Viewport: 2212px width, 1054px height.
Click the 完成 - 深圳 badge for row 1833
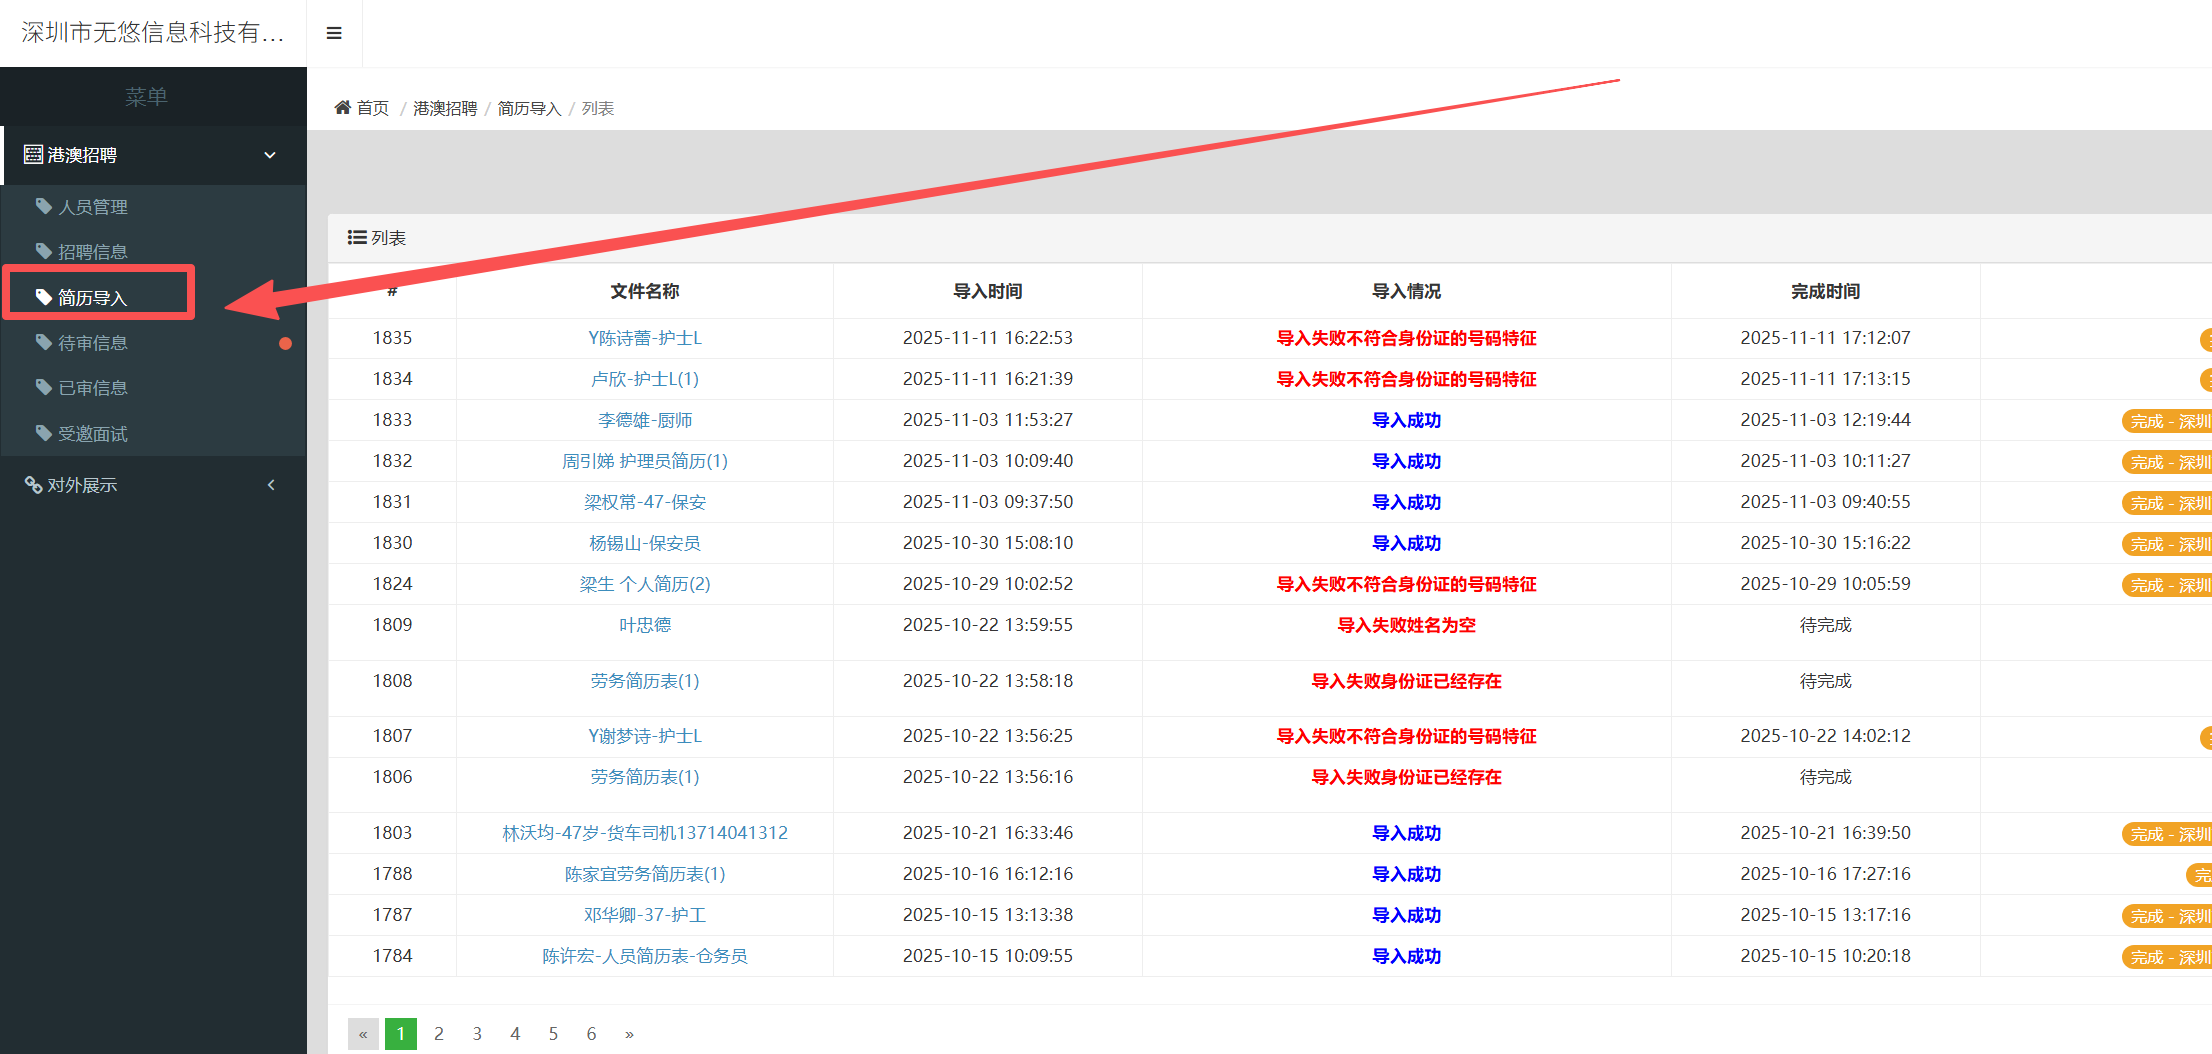click(x=2167, y=421)
